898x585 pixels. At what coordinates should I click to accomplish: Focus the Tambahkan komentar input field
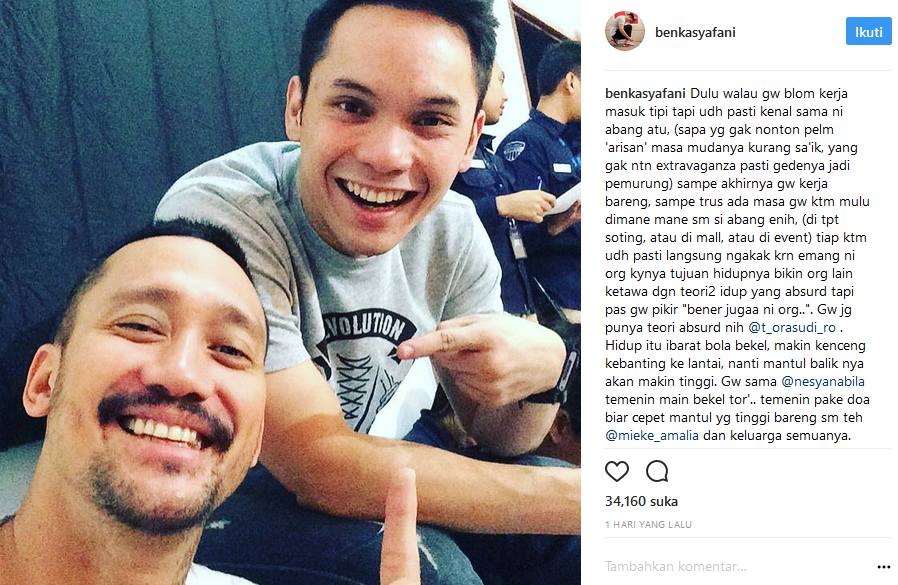pos(736,567)
